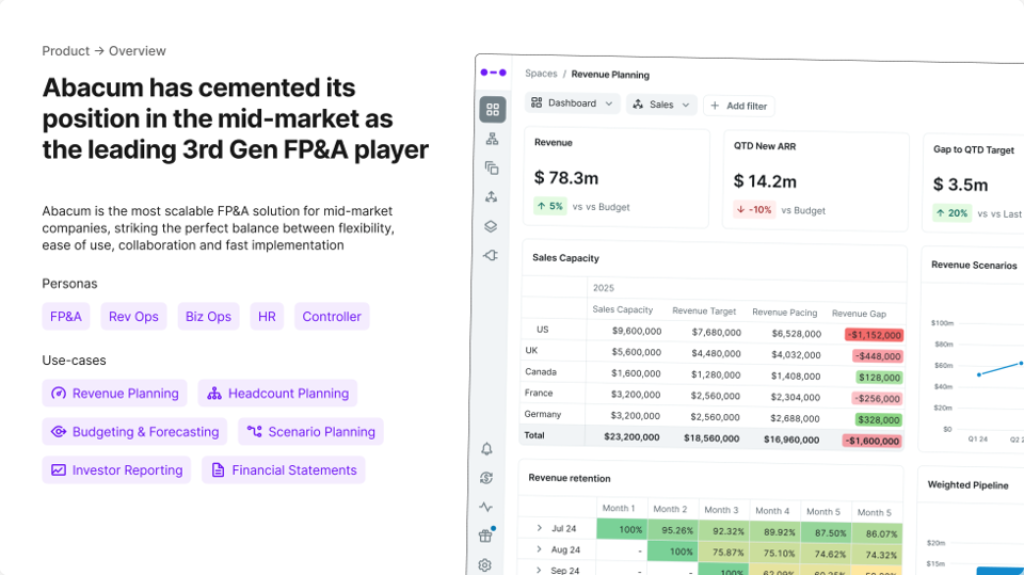Open the settings gear in the sidebar
1024x575 pixels.
click(486, 565)
